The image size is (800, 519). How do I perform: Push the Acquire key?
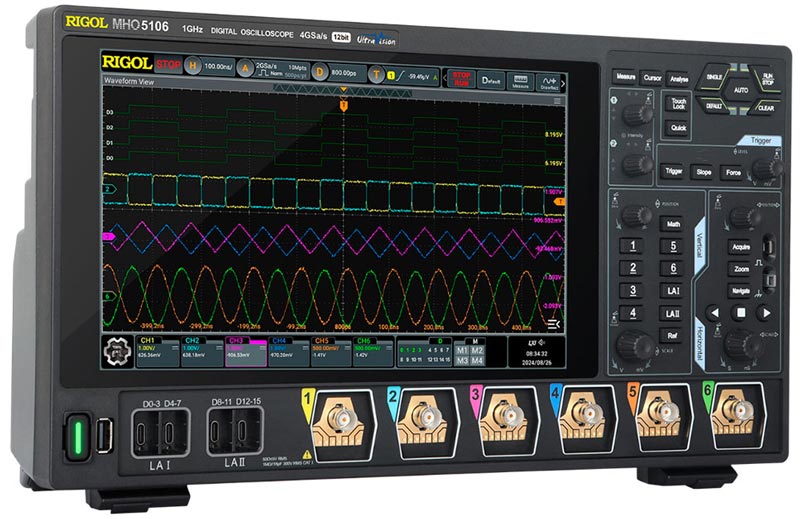click(x=741, y=246)
